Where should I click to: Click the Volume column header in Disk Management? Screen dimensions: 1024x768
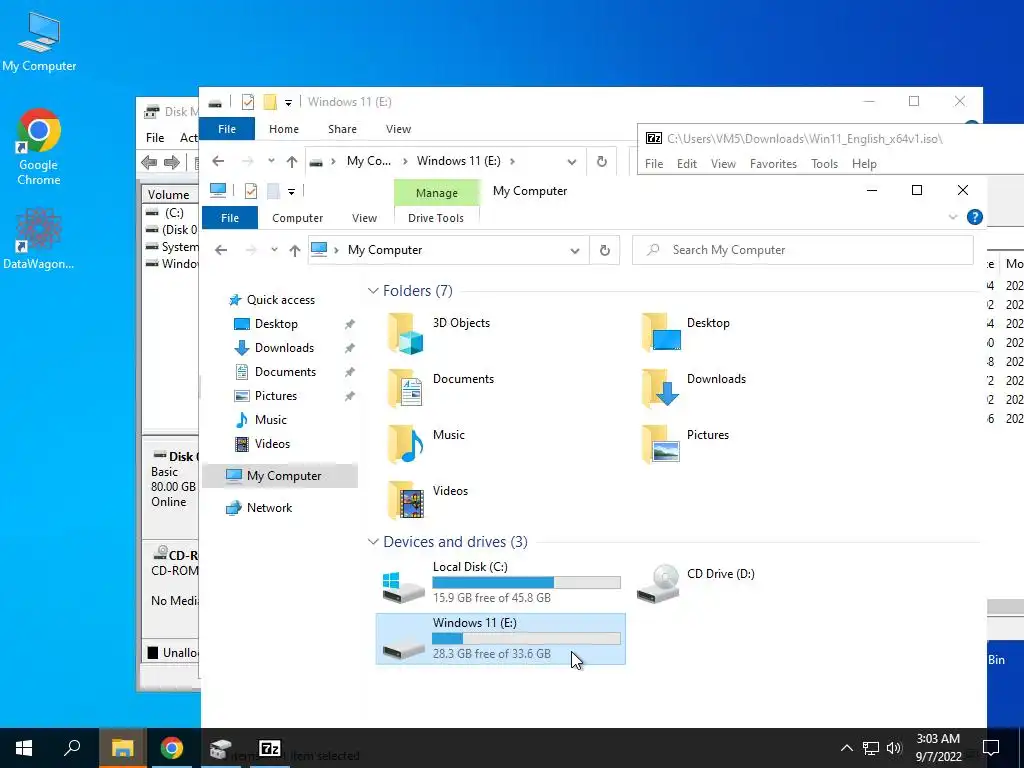pyautogui.click(x=168, y=195)
